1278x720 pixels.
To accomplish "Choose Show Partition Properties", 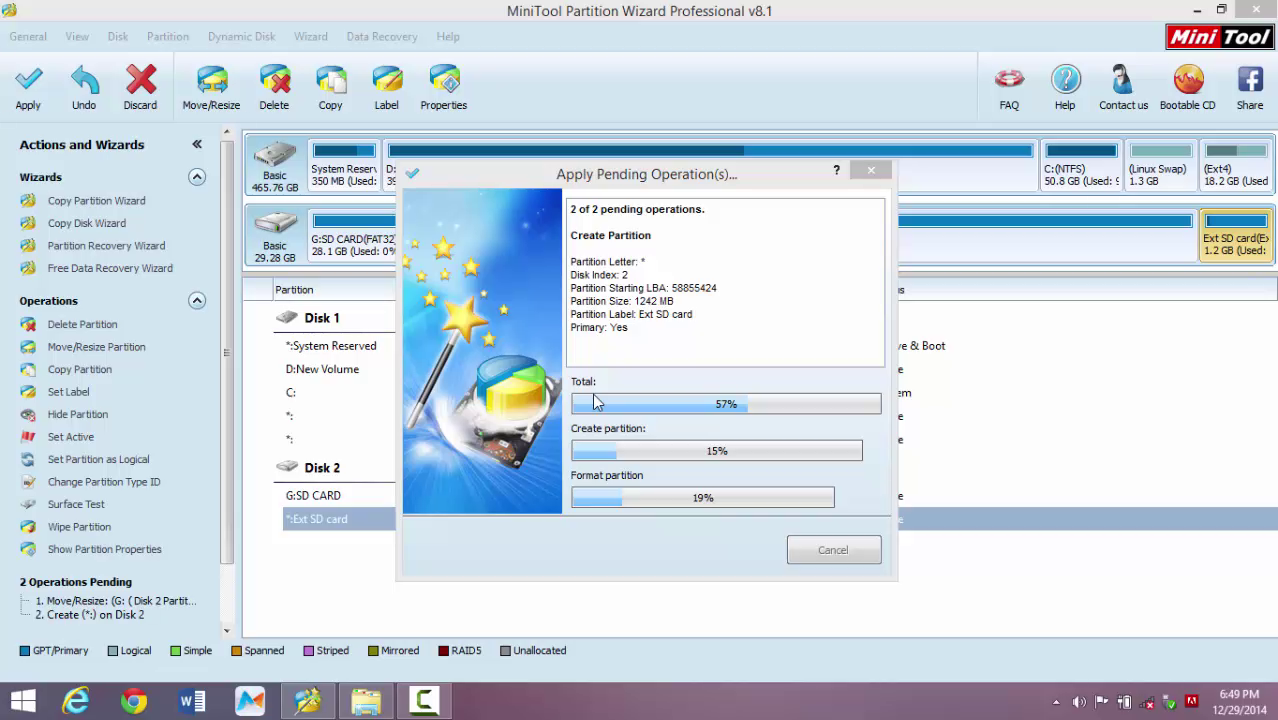I will 104,549.
